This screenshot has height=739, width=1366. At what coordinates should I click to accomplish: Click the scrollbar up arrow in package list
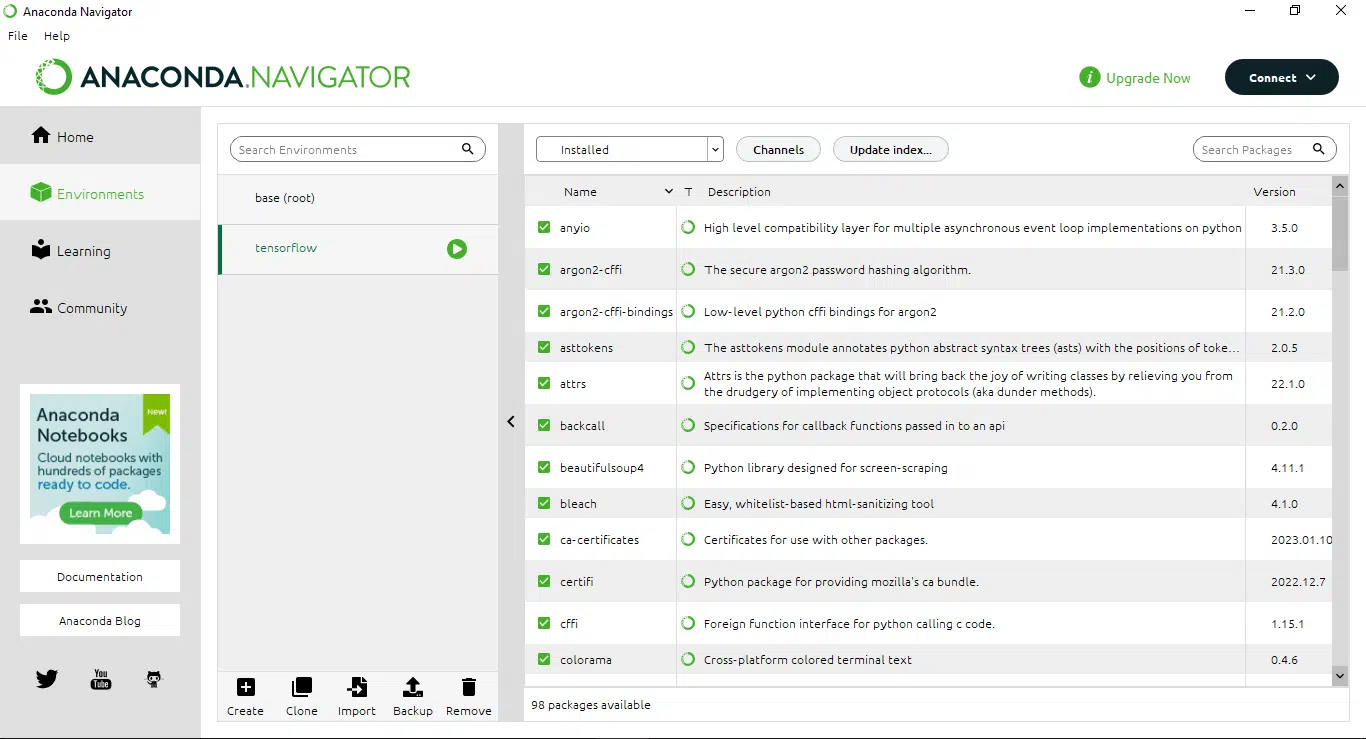click(x=1340, y=186)
